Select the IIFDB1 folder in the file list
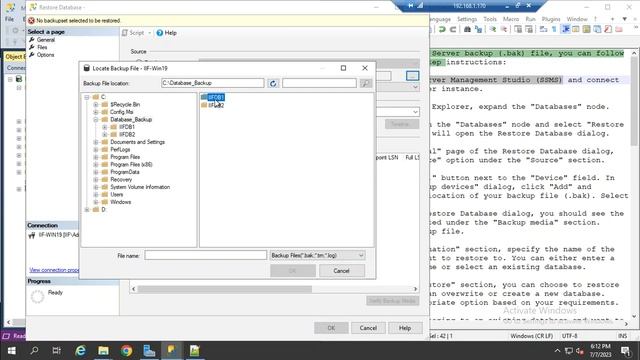Image resolution: width=640 pixels, height=360 pixels. click(x=213, y=97)
